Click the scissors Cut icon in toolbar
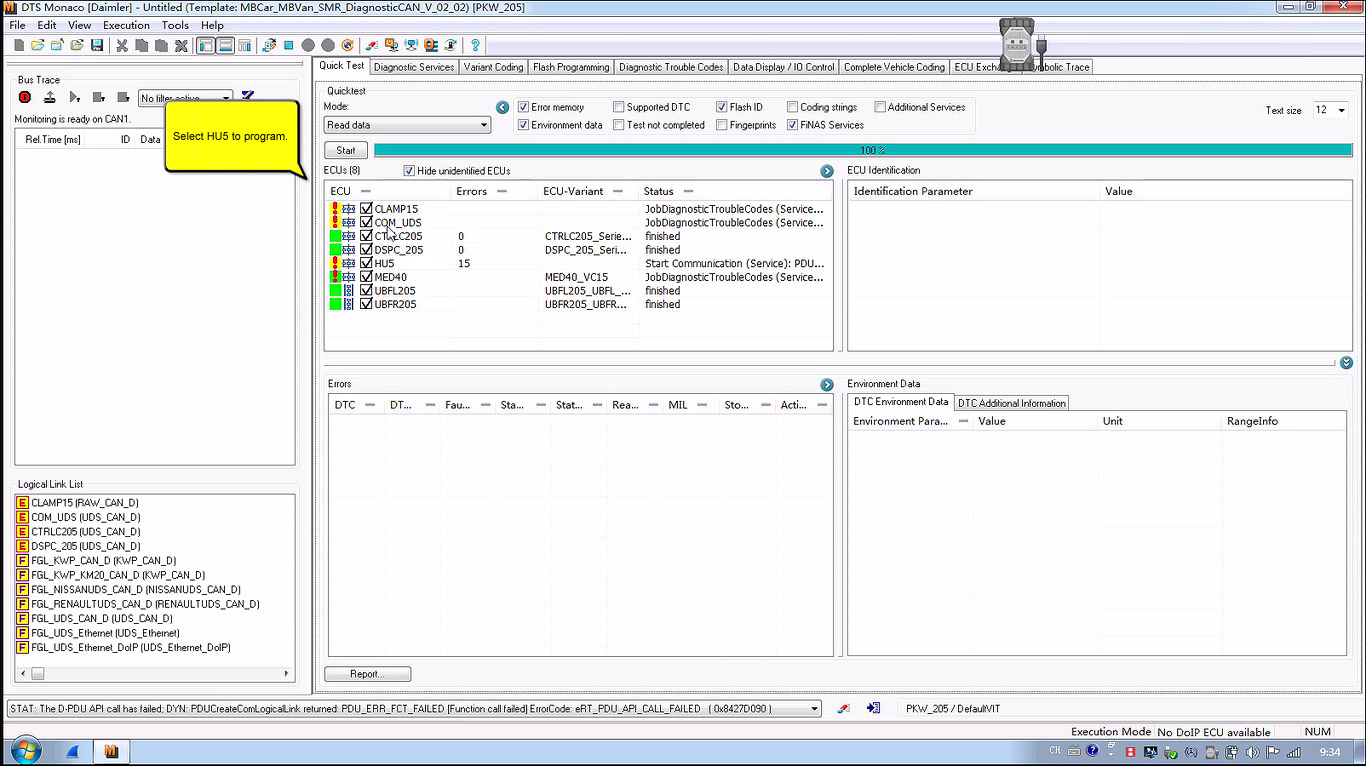1366x766 pixels. click(x=122, y=45)
